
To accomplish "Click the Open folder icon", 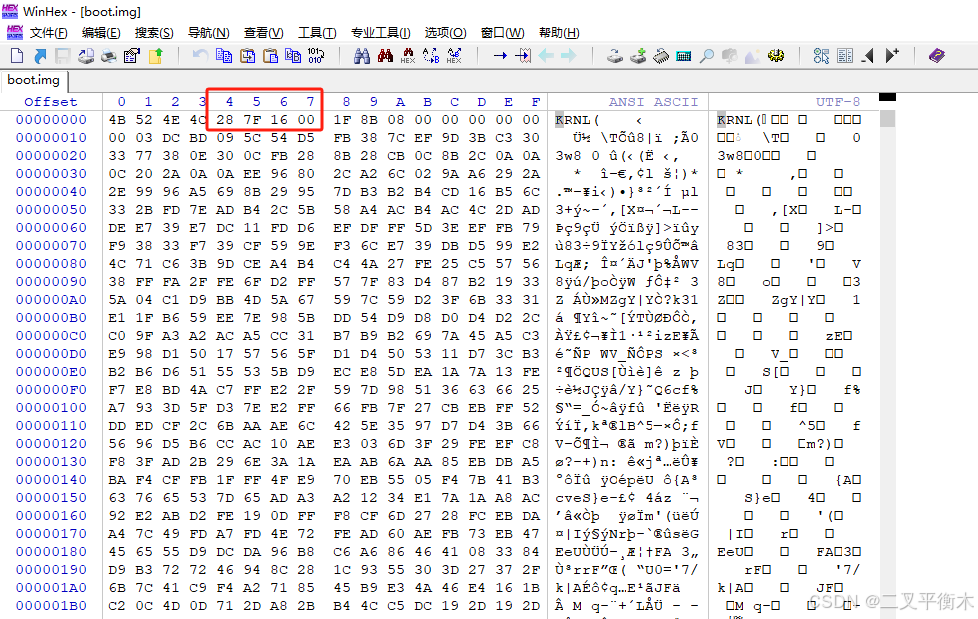I will [155, 56].
